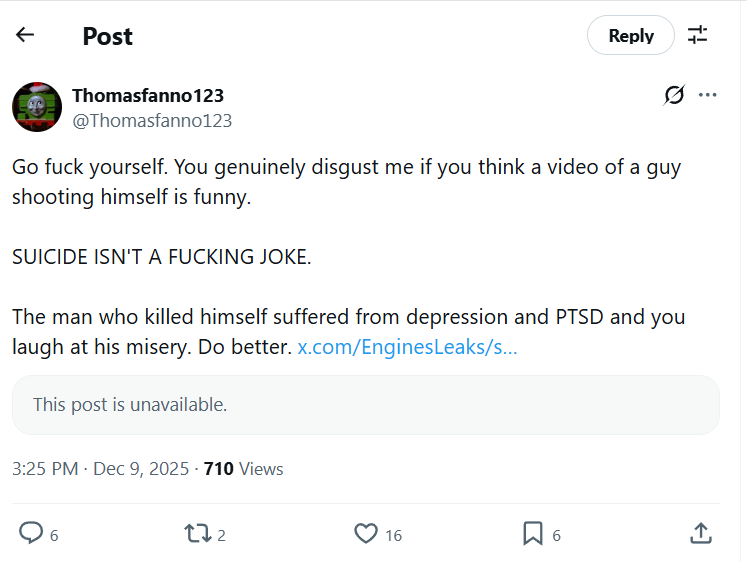This screenshot has height=562, width=747.
Task: Open Thomasfanno123's profile picture
Action: (x=37, y=107)
